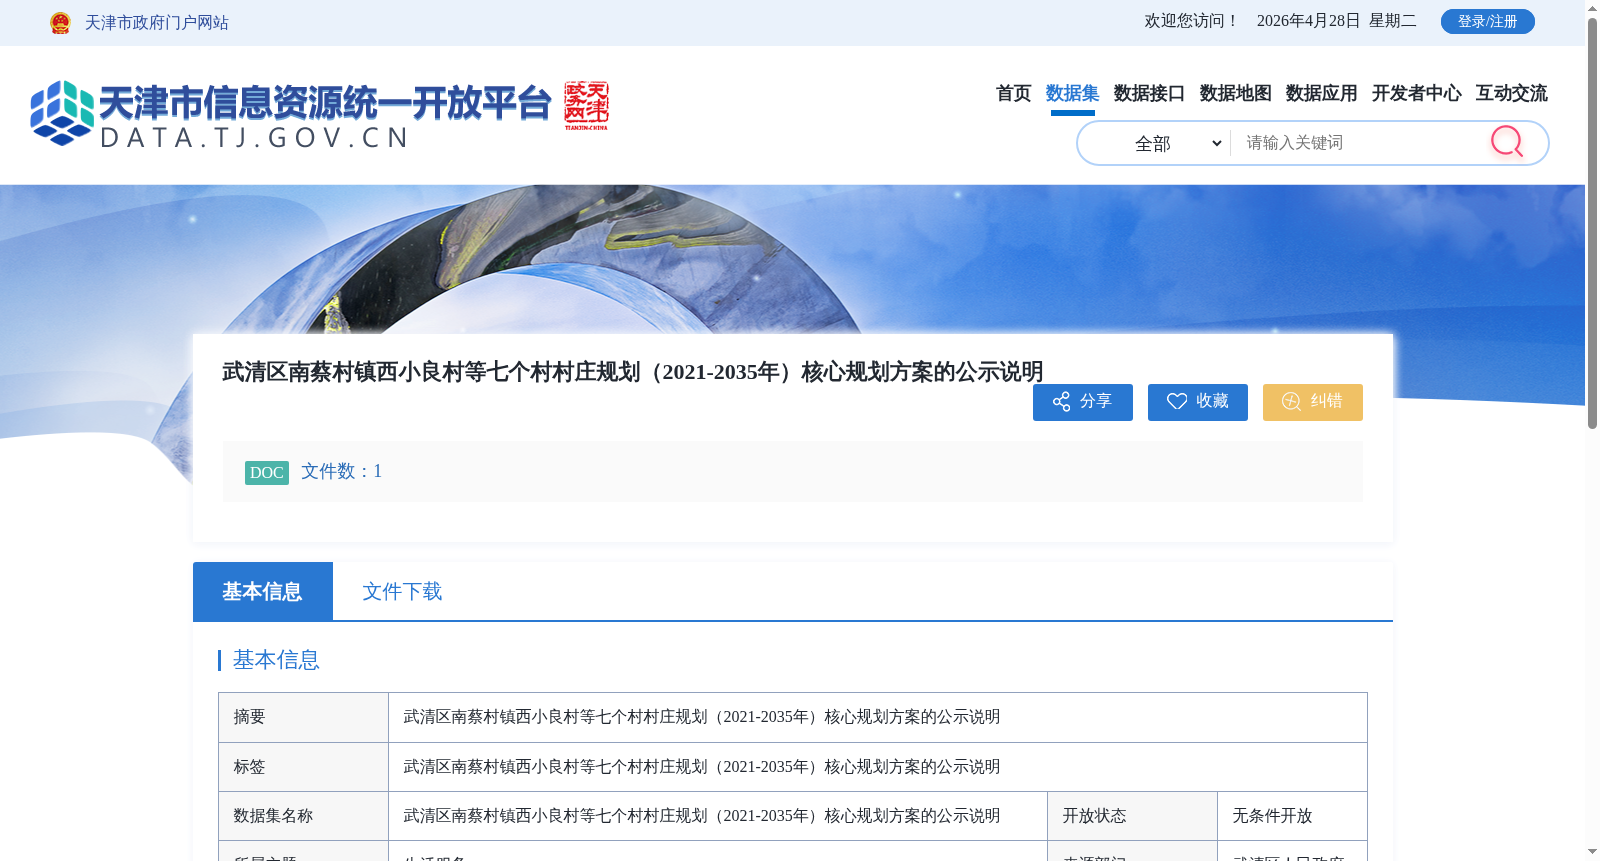Click the 无条件开放 value cell
The height and width of the screenshot is (861, 1600).
click(1292, 816)
